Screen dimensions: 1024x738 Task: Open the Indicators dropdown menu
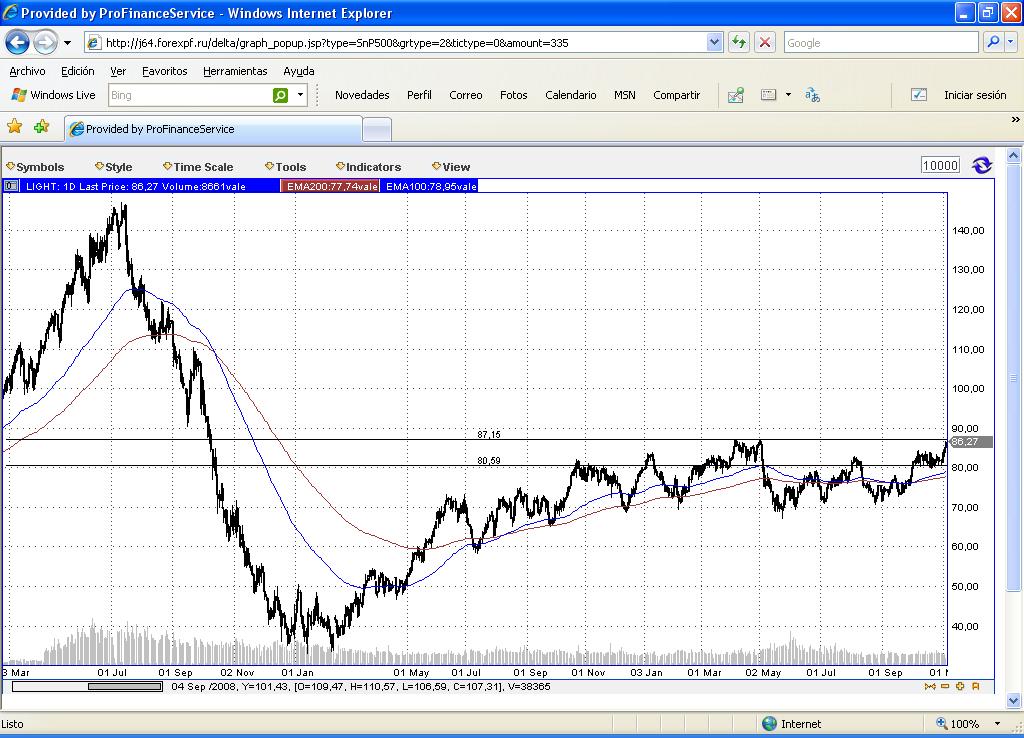click(368, 167)
